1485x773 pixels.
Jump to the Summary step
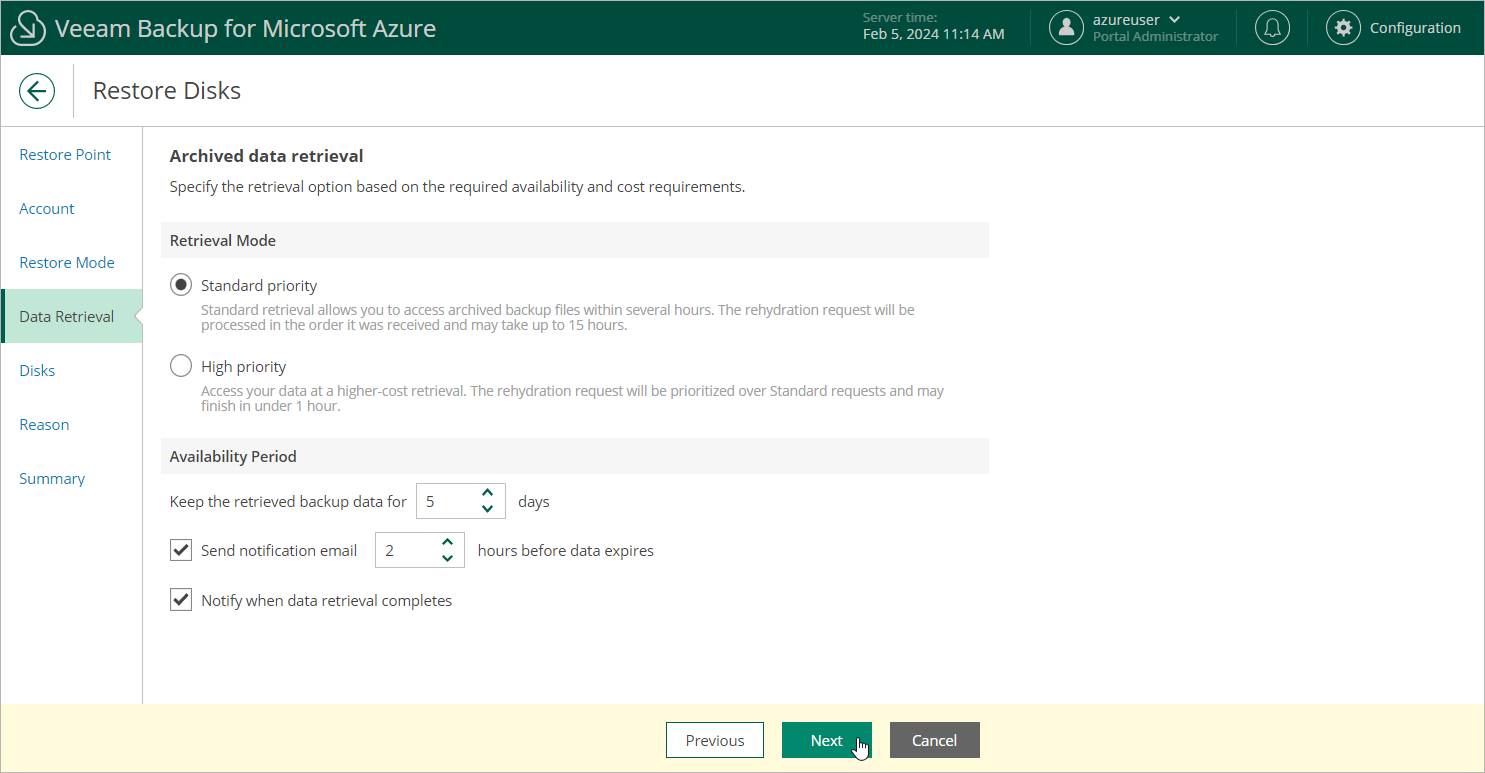(52, 479)
